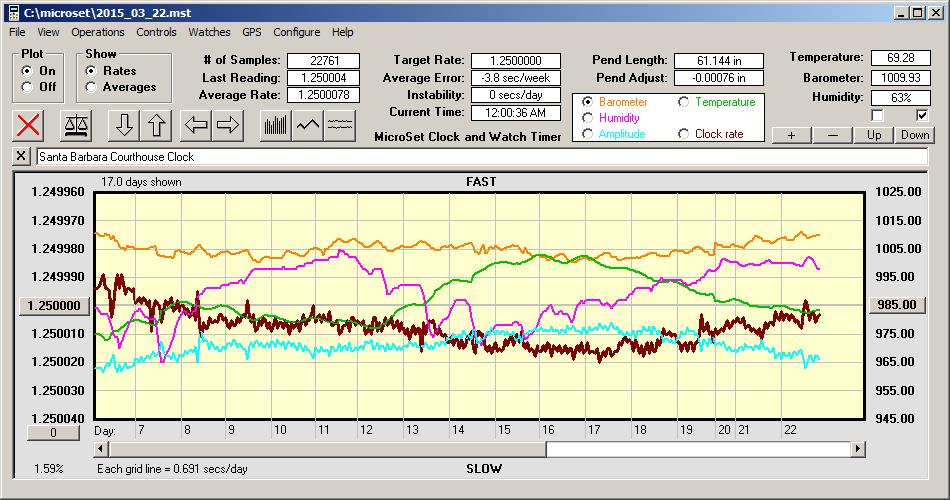Click the Last Reading field
This screenshot has width=950, height=500.
324,78
